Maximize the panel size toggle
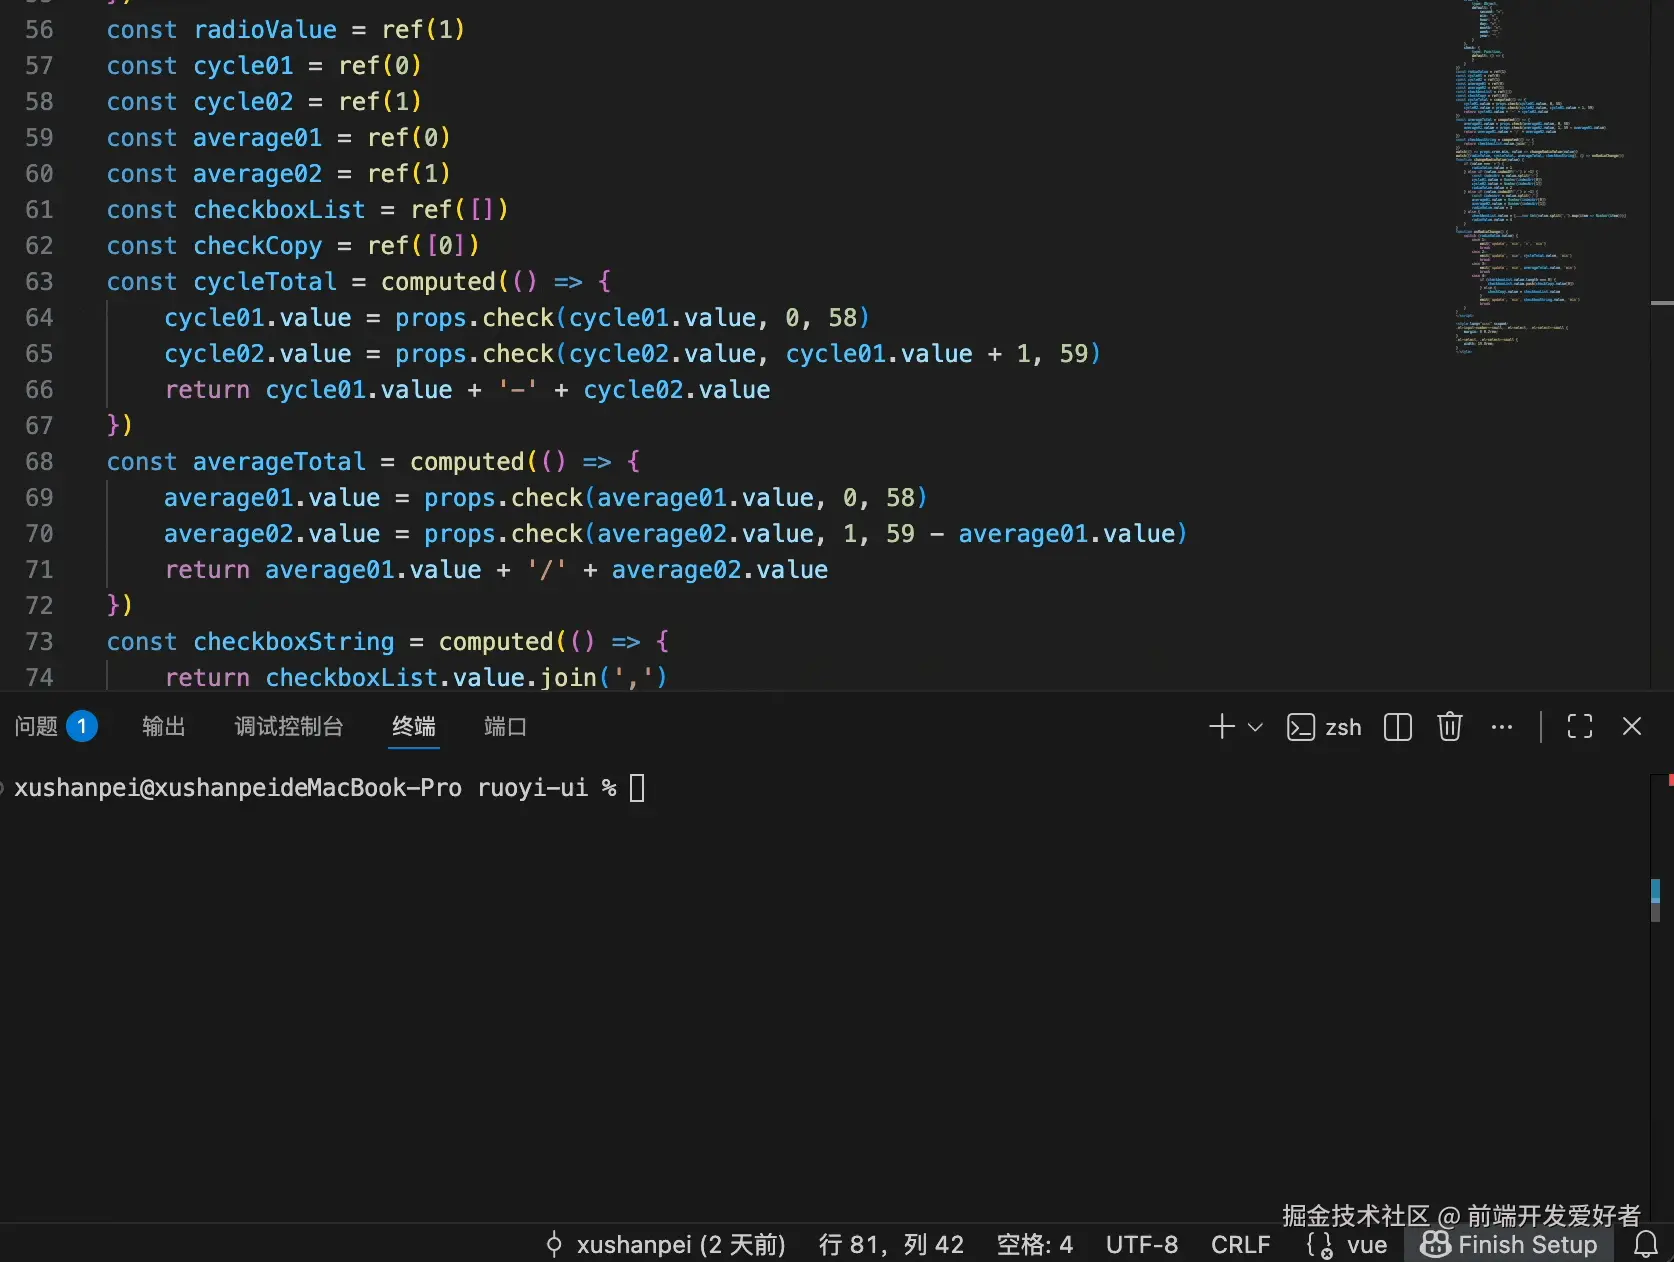Screen dimensions: 1674x1262 click(1579, 727)
